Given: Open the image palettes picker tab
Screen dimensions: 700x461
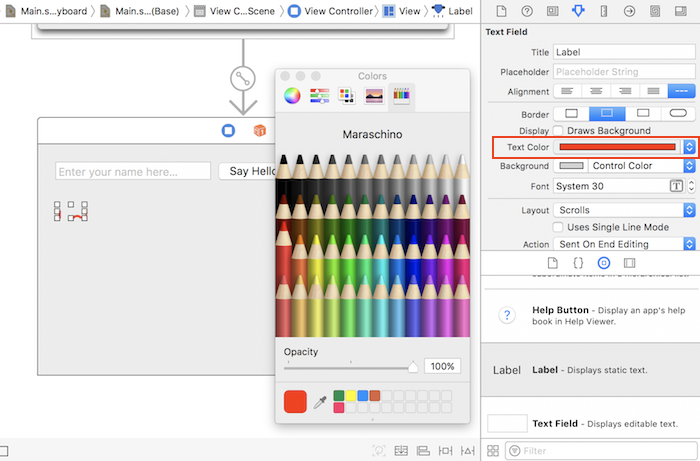Looking at the screenshot, I should click(374, 96).
